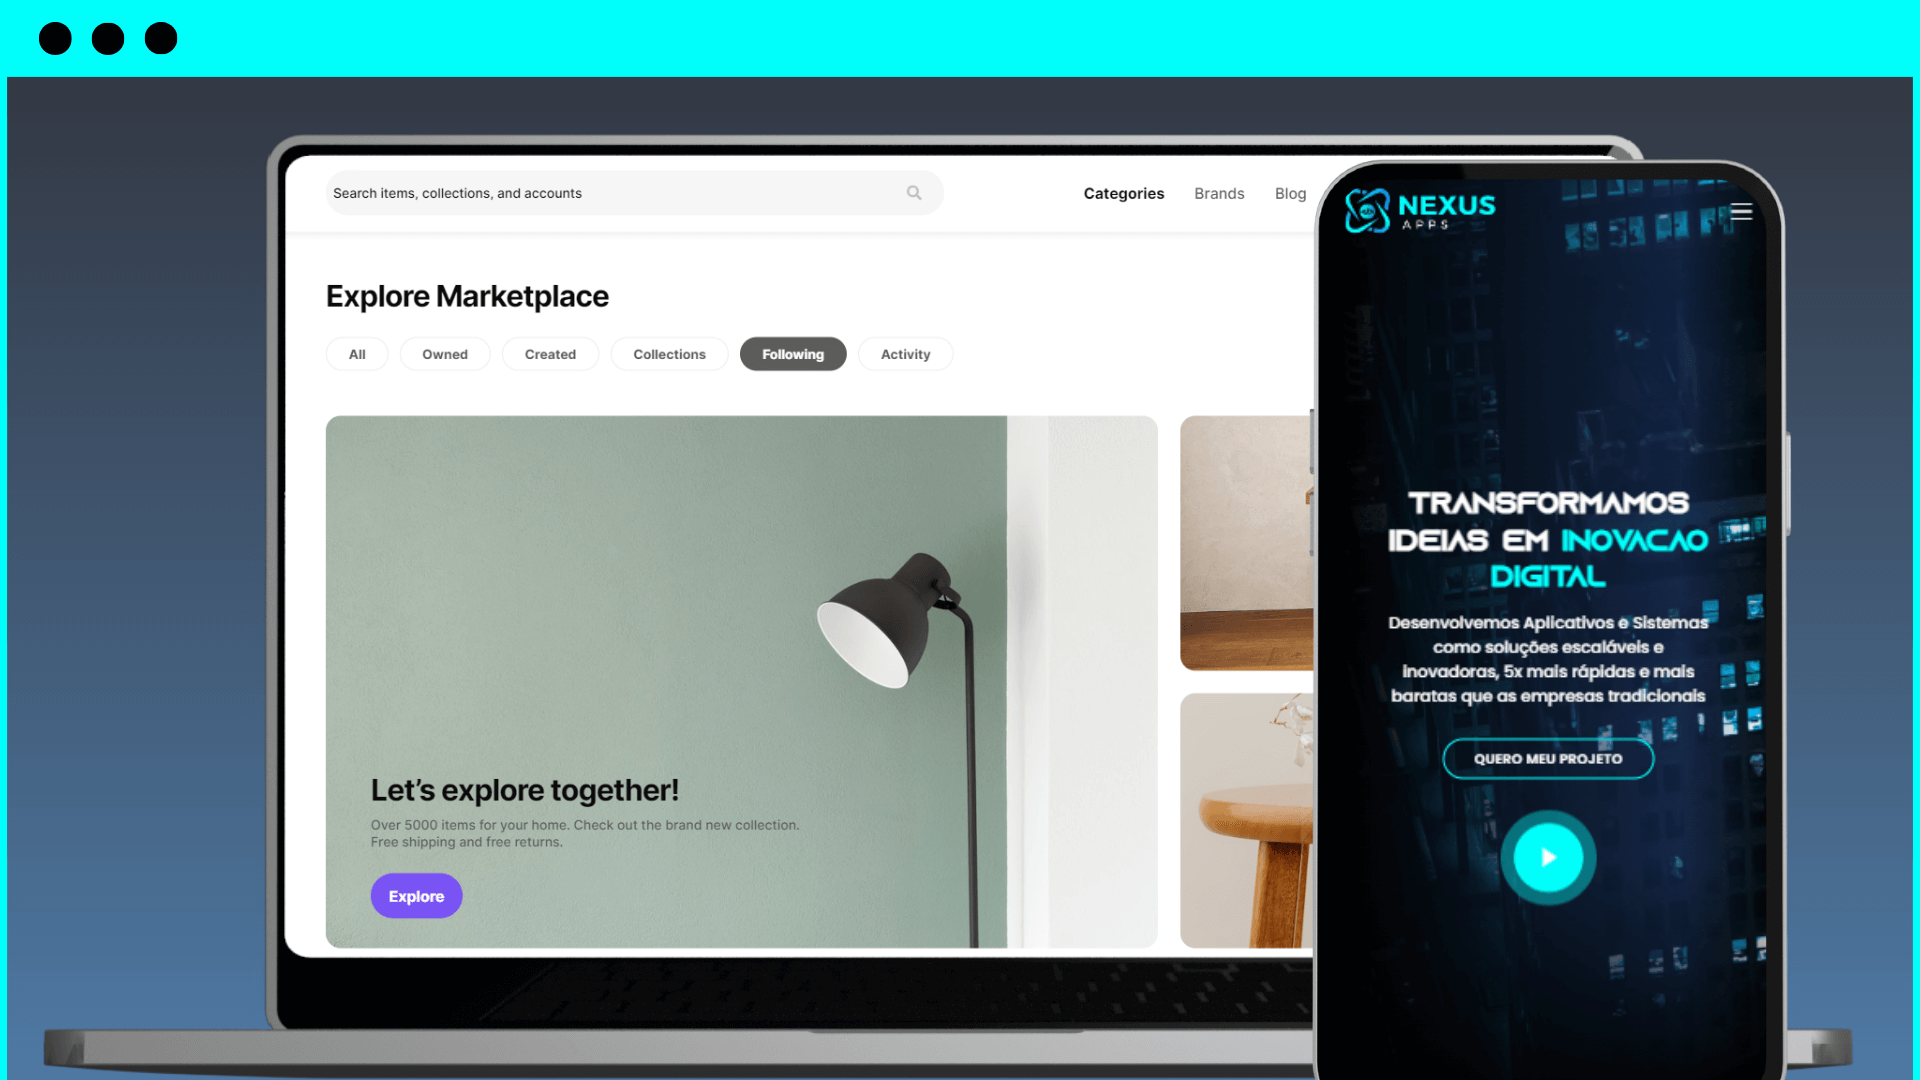Click the search magnifier icon

pyautogui.click(x=914, y=193)
